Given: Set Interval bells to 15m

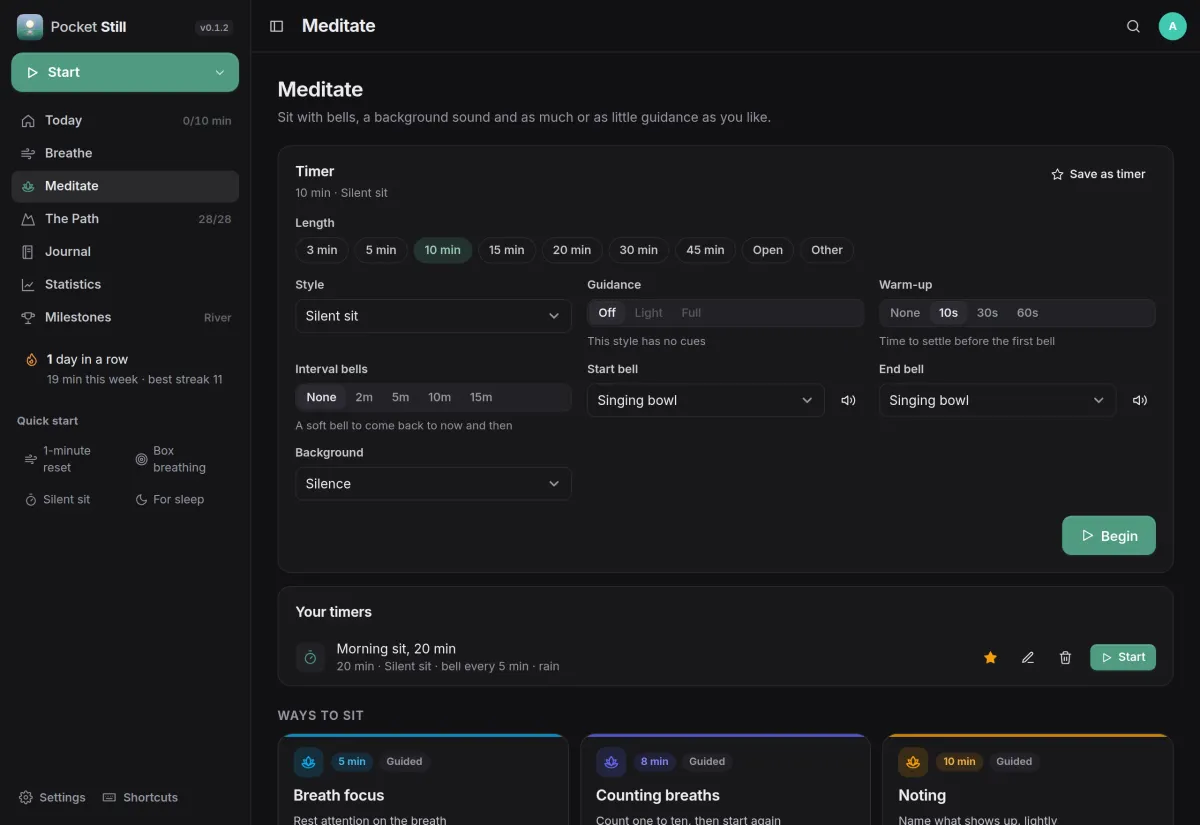Looking at the screenshot, I should point(481,397).
